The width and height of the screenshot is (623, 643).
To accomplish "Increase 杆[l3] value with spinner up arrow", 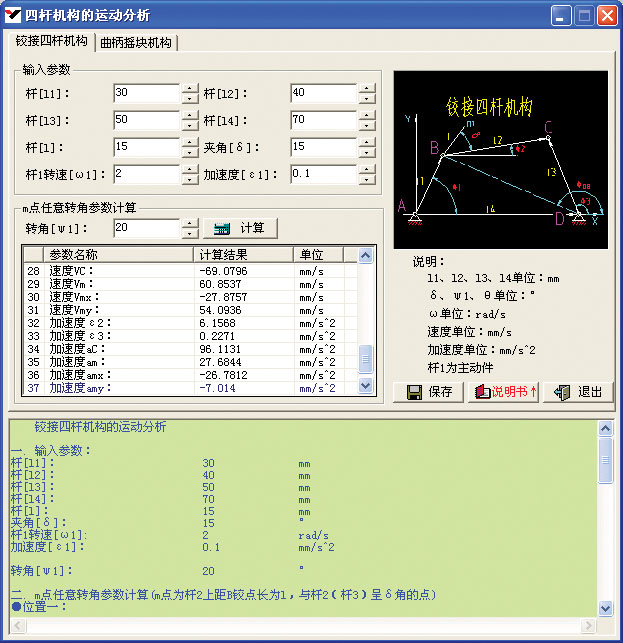I will (190, 115).
